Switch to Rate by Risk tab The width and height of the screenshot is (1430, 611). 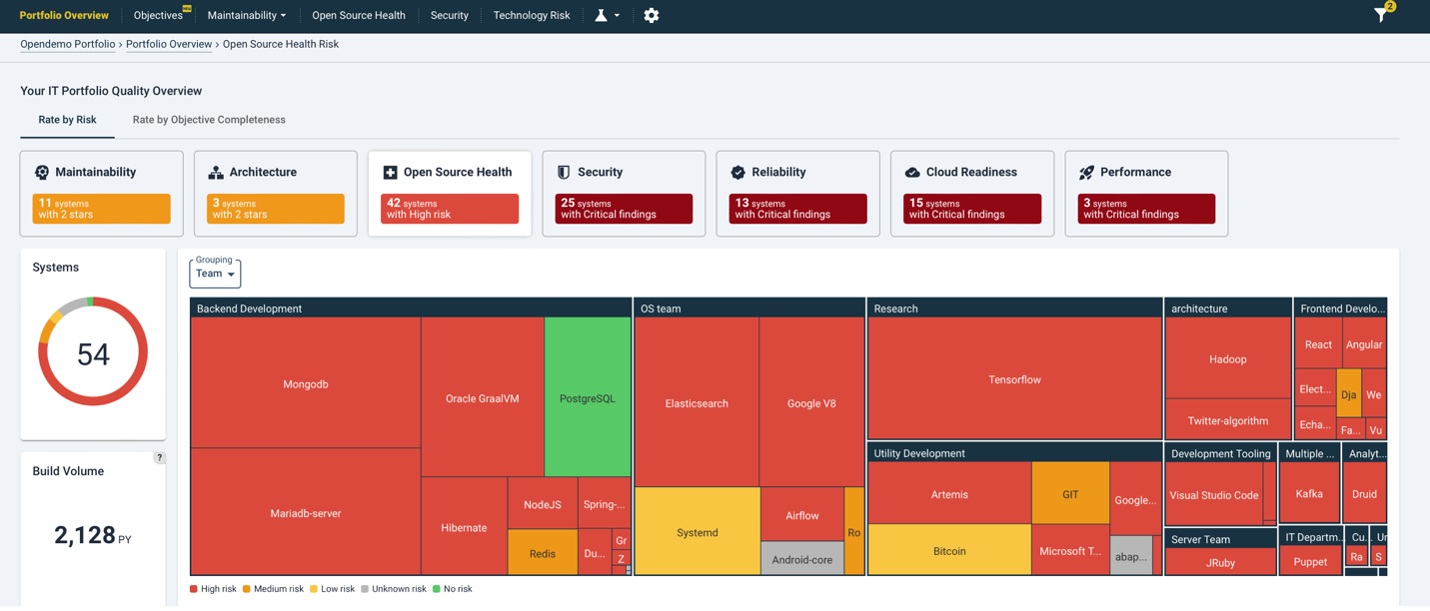pyautogui.click(x=67, y=120)
